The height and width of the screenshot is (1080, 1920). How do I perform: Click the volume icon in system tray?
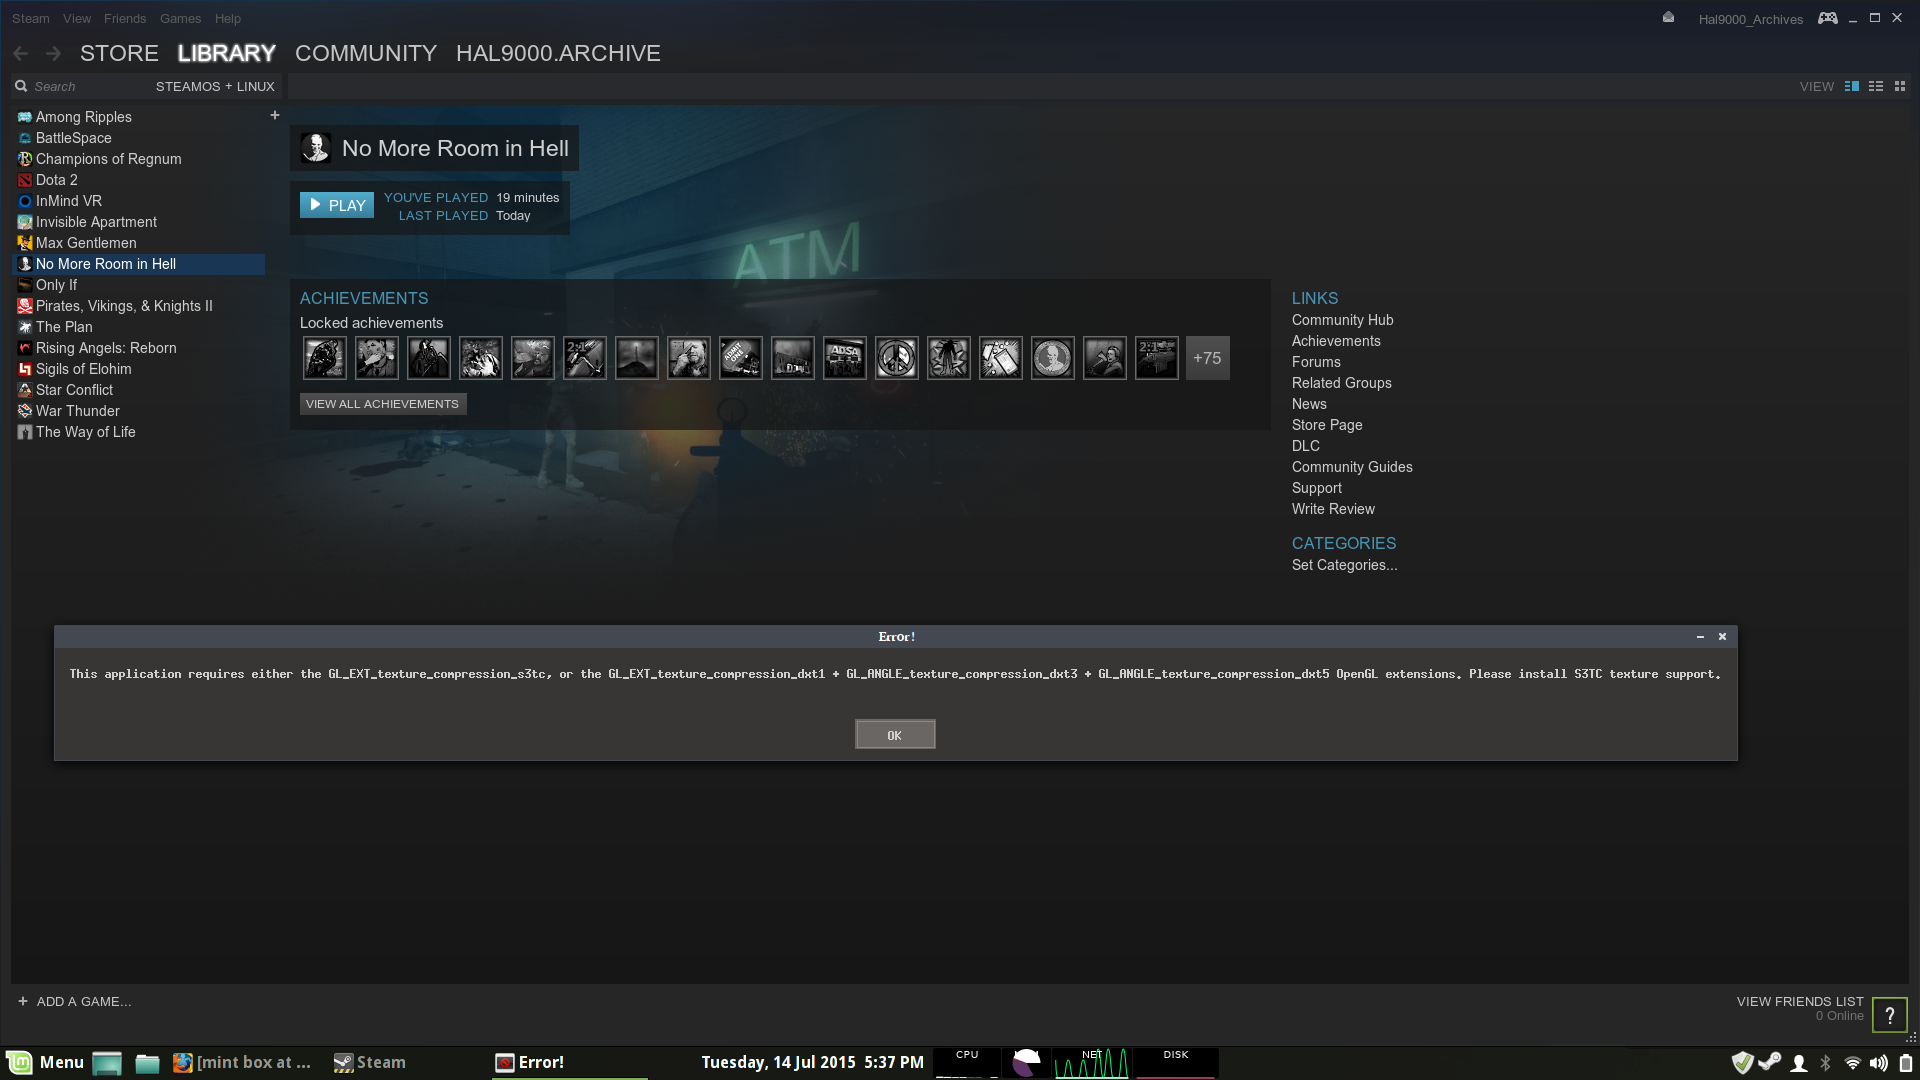(x=1879, y=1063)
